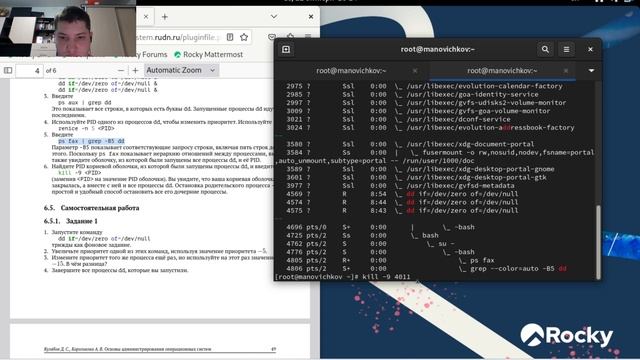Image resolution: width=640 pixels, height=360 pixels.
Task: Switch to the first root@manovichkov terminal tab
Action: pyautogui.click(x=351, y=71)
